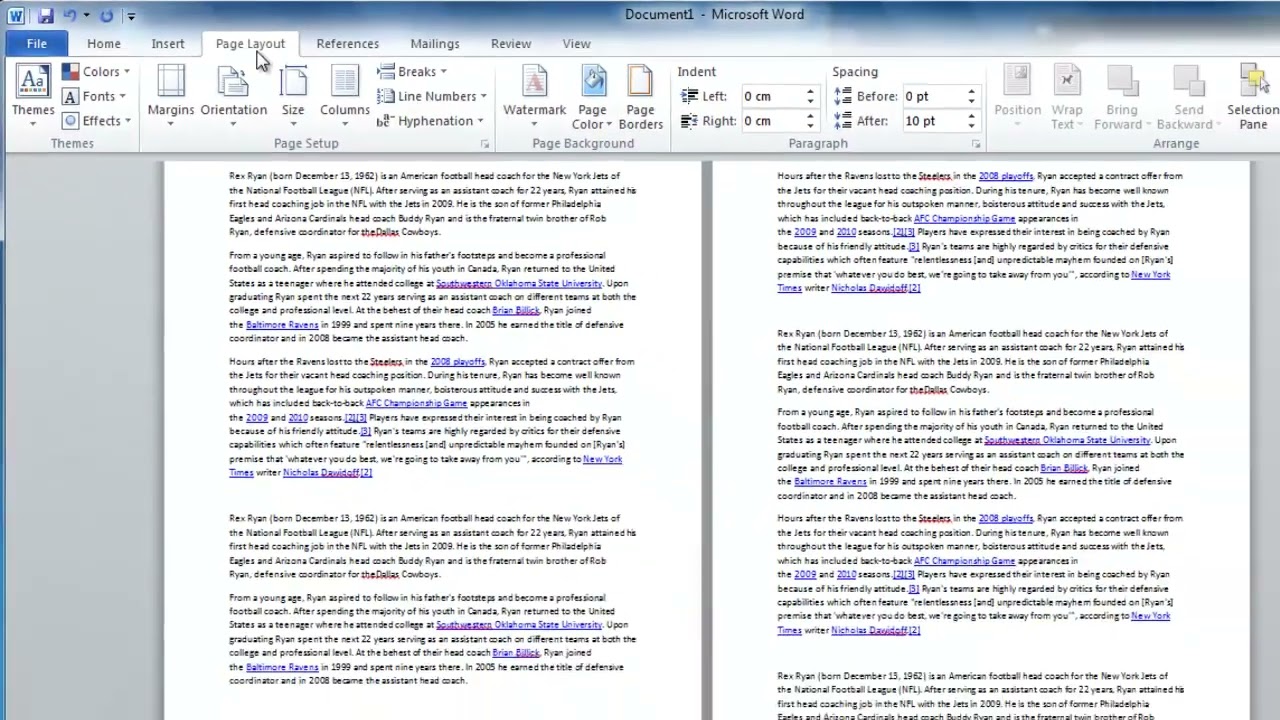This screenshot has height=720, width=1280.
Task: Open the Selection Pane
Action: click(x=1253, y=97)
